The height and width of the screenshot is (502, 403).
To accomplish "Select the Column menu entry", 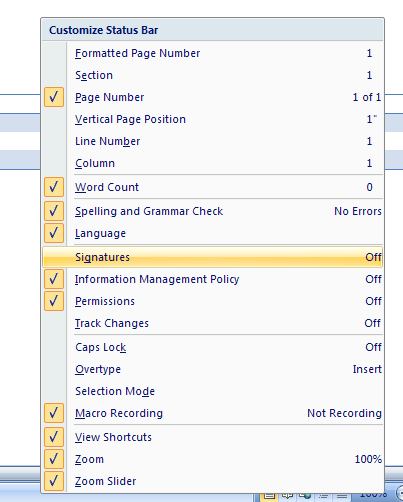I will point(213,163).
